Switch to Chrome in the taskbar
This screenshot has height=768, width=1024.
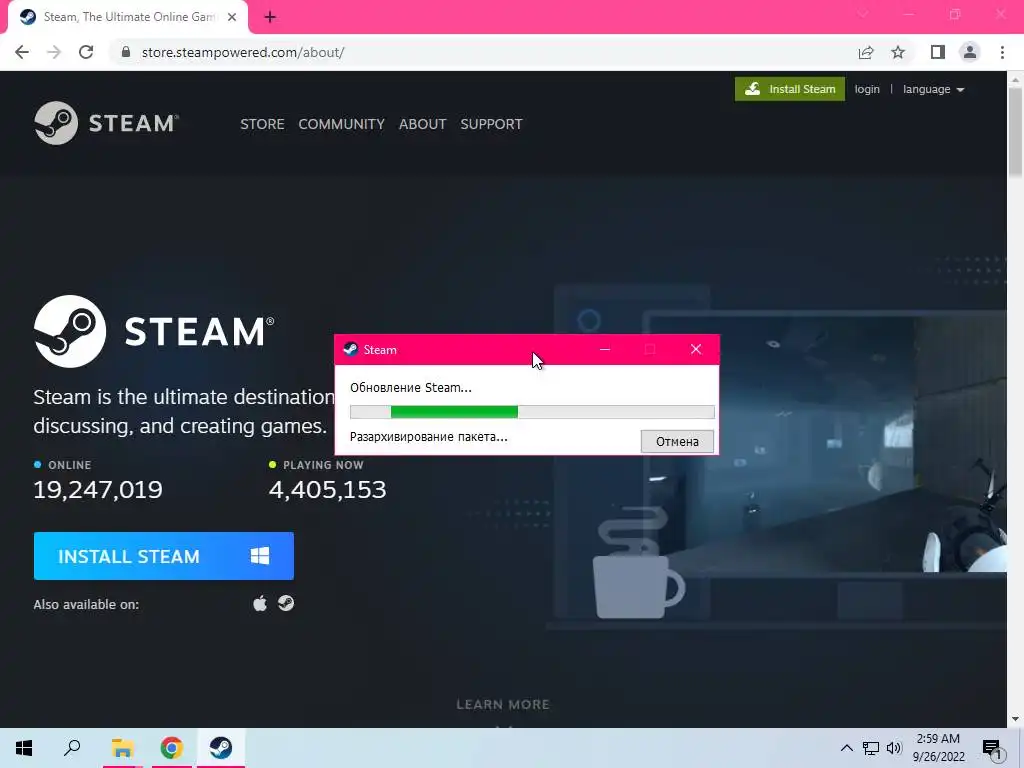coord(172,748)
